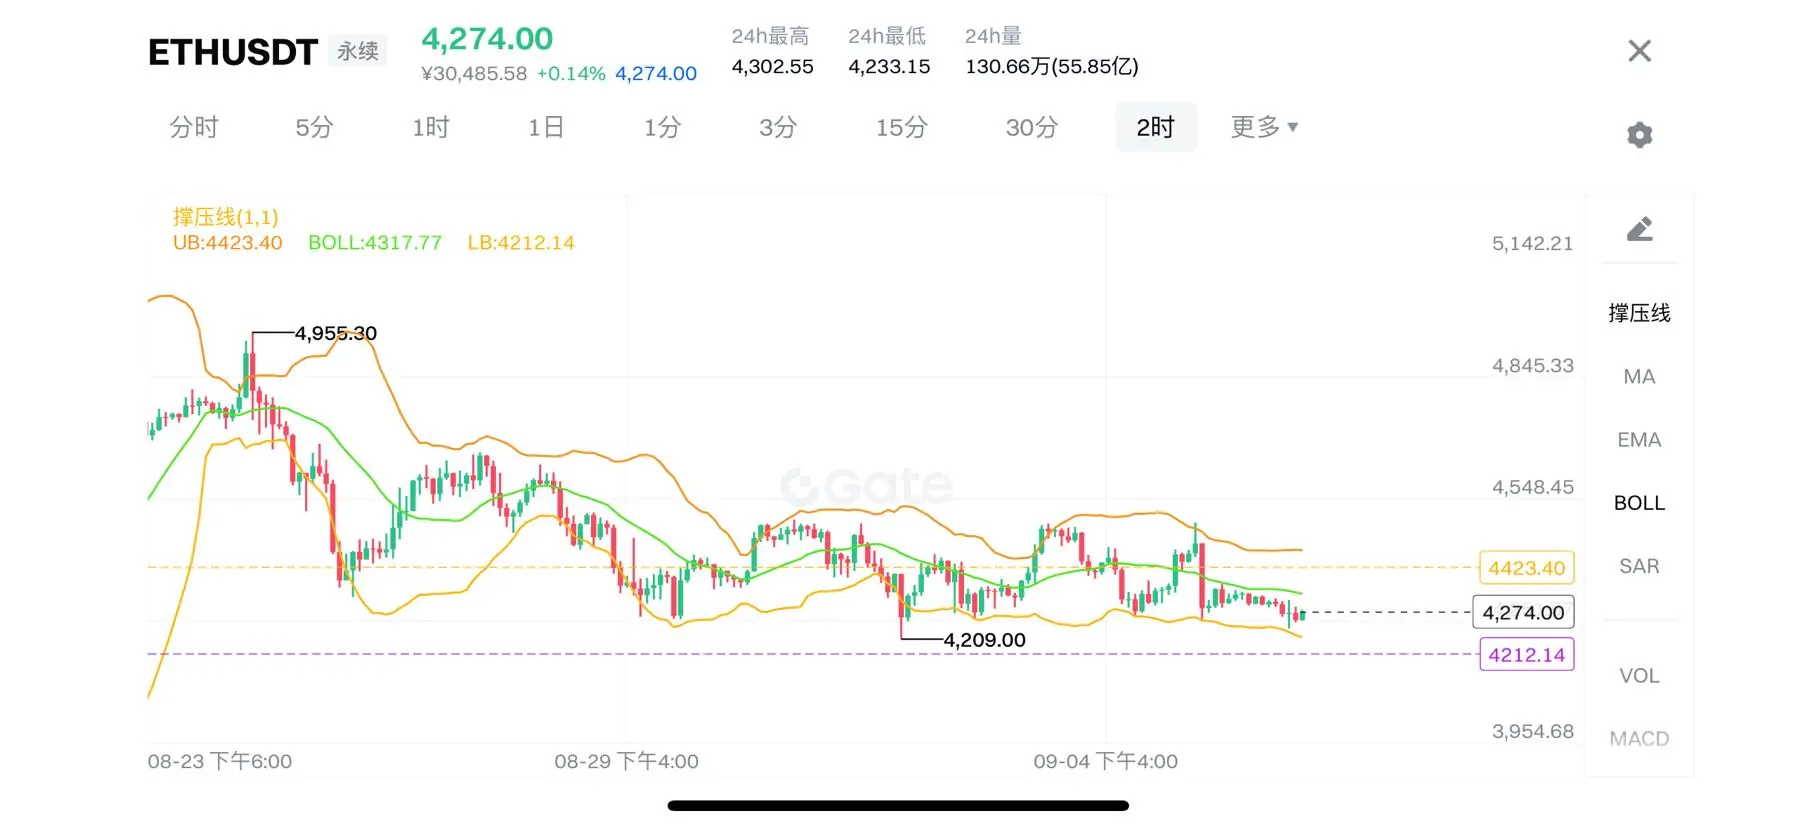Toggle the VOL sub-indicator
The image size is (1796, 828).
tap(1639, 675)
